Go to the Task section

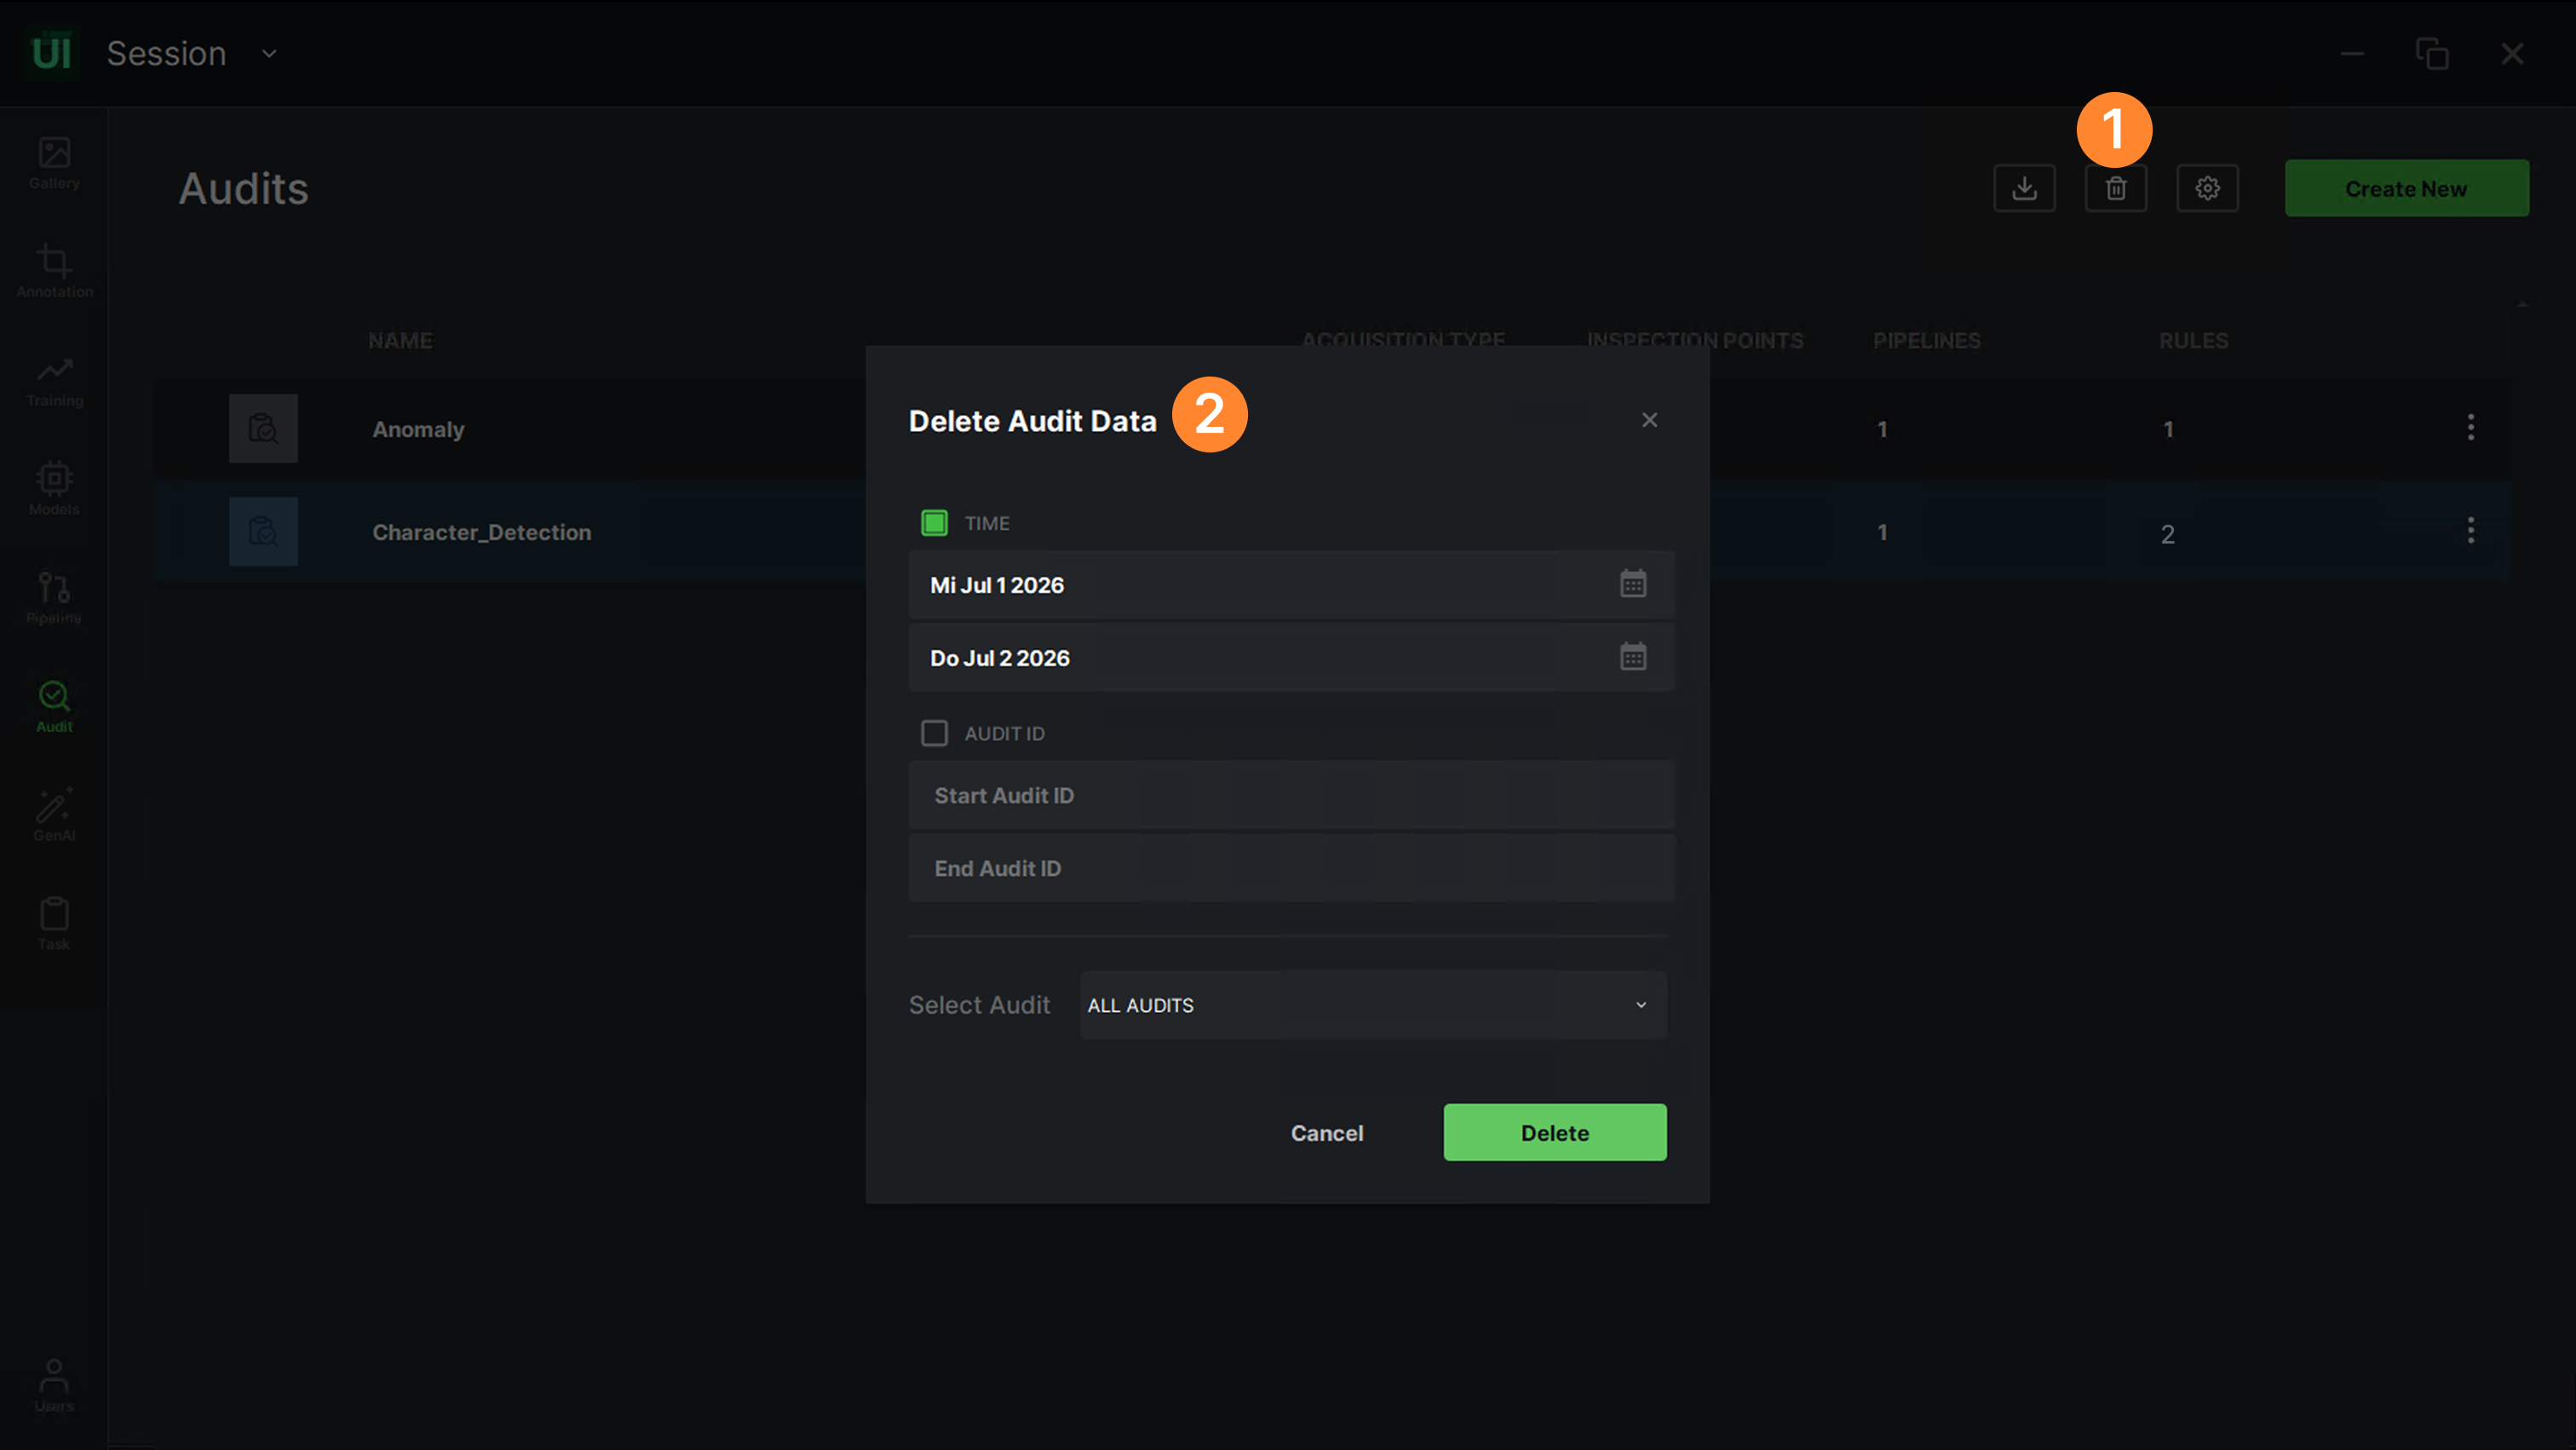tap(54, 924)
